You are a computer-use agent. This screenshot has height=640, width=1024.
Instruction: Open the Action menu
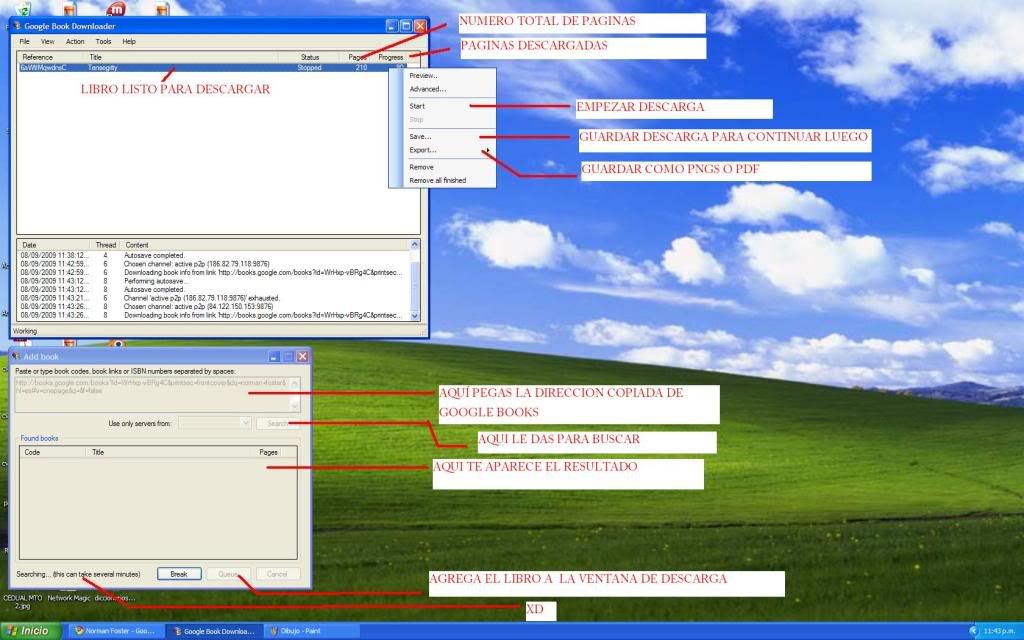[75, 41]
